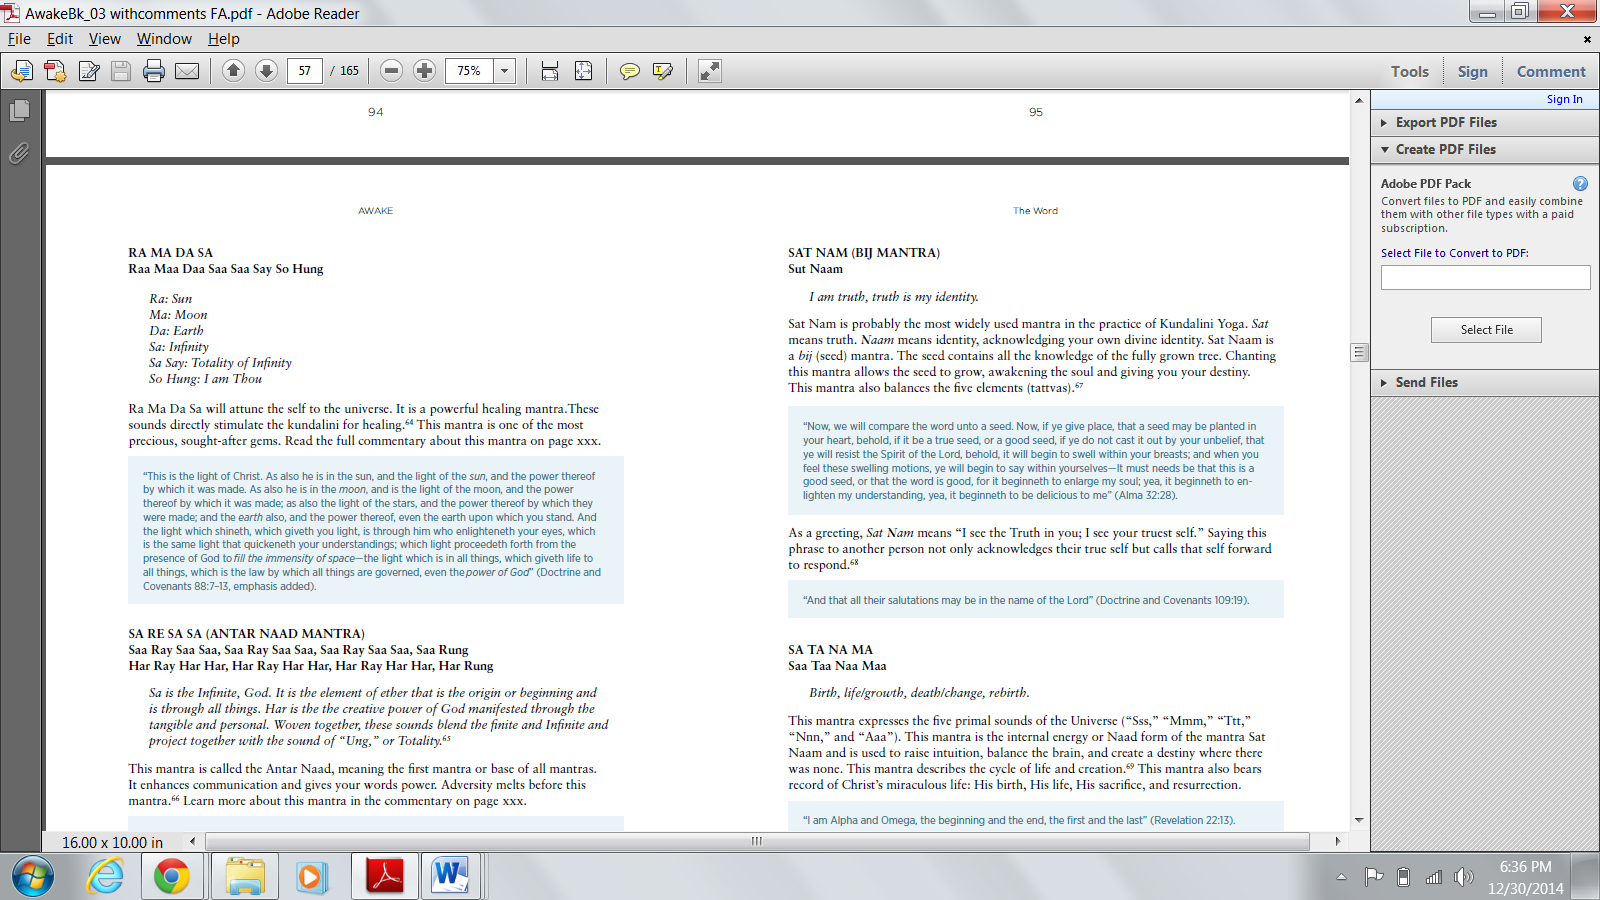Click the 'SA TA NA MA' heading

[x=830, y=650]
